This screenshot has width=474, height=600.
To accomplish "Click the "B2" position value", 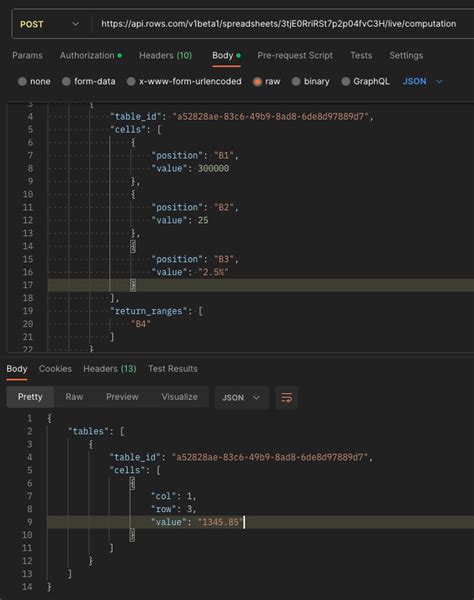I will pos(224,207).
